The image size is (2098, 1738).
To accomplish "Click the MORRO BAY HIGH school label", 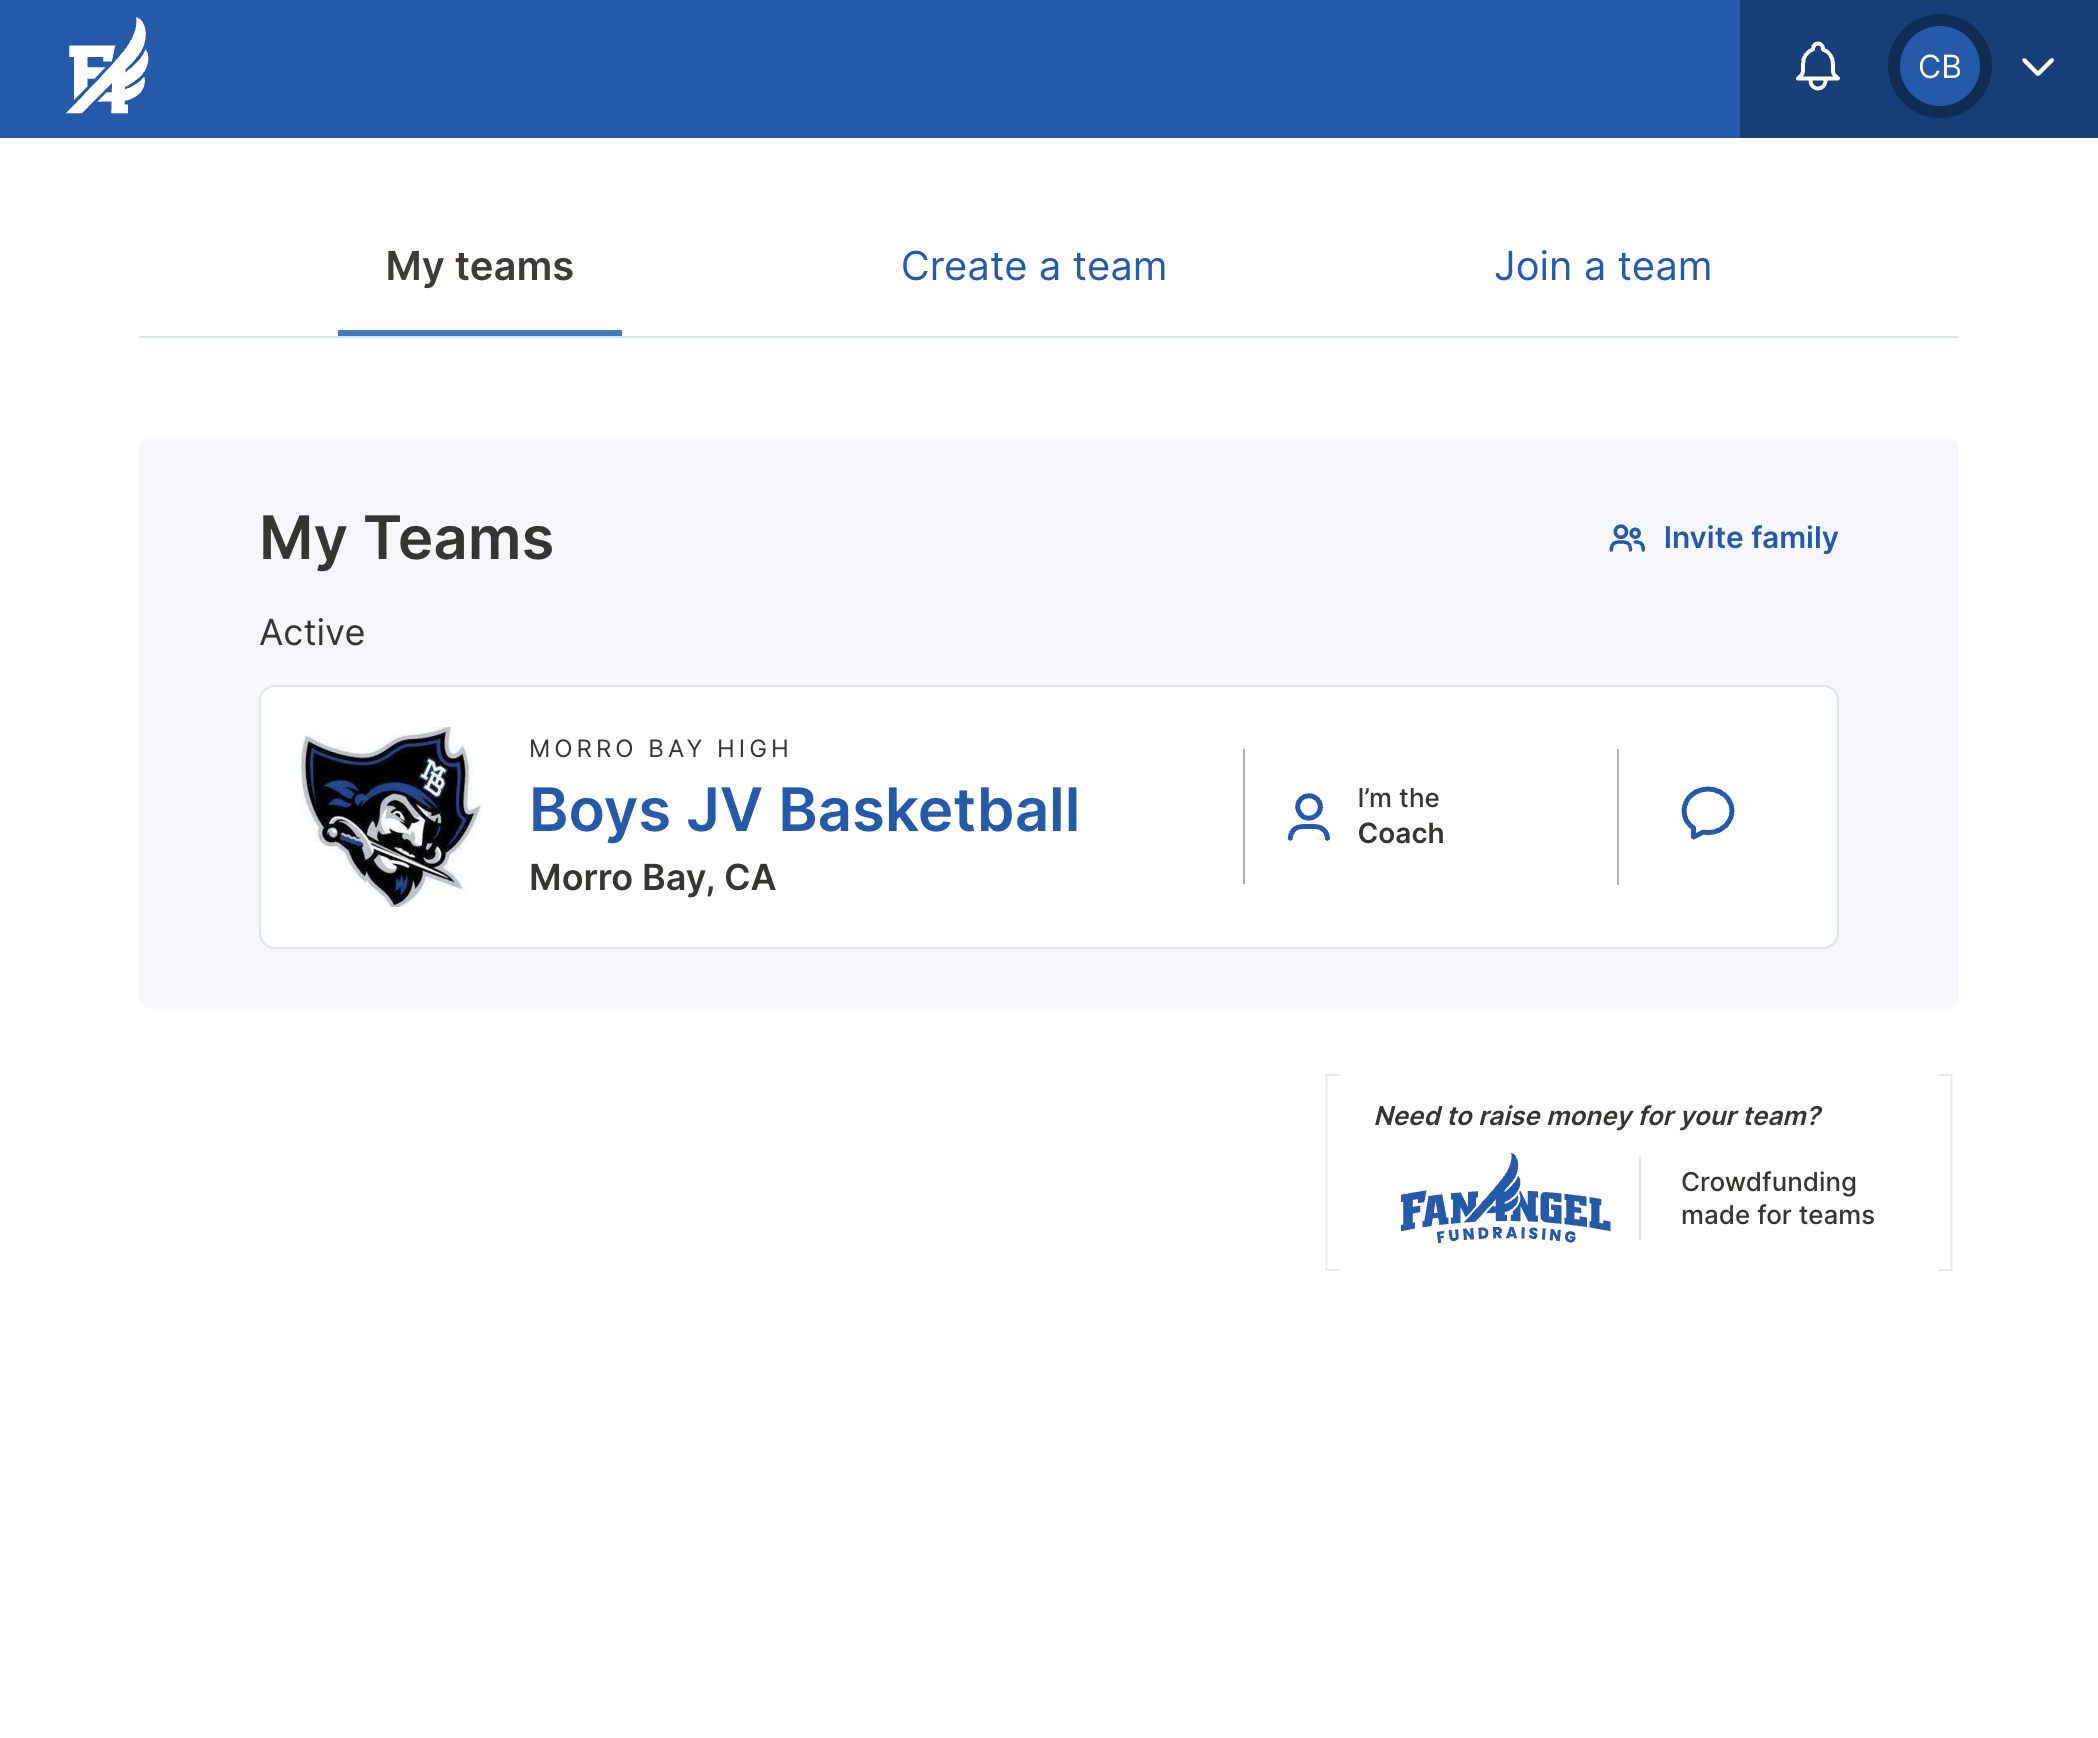I will click(660, 749).
